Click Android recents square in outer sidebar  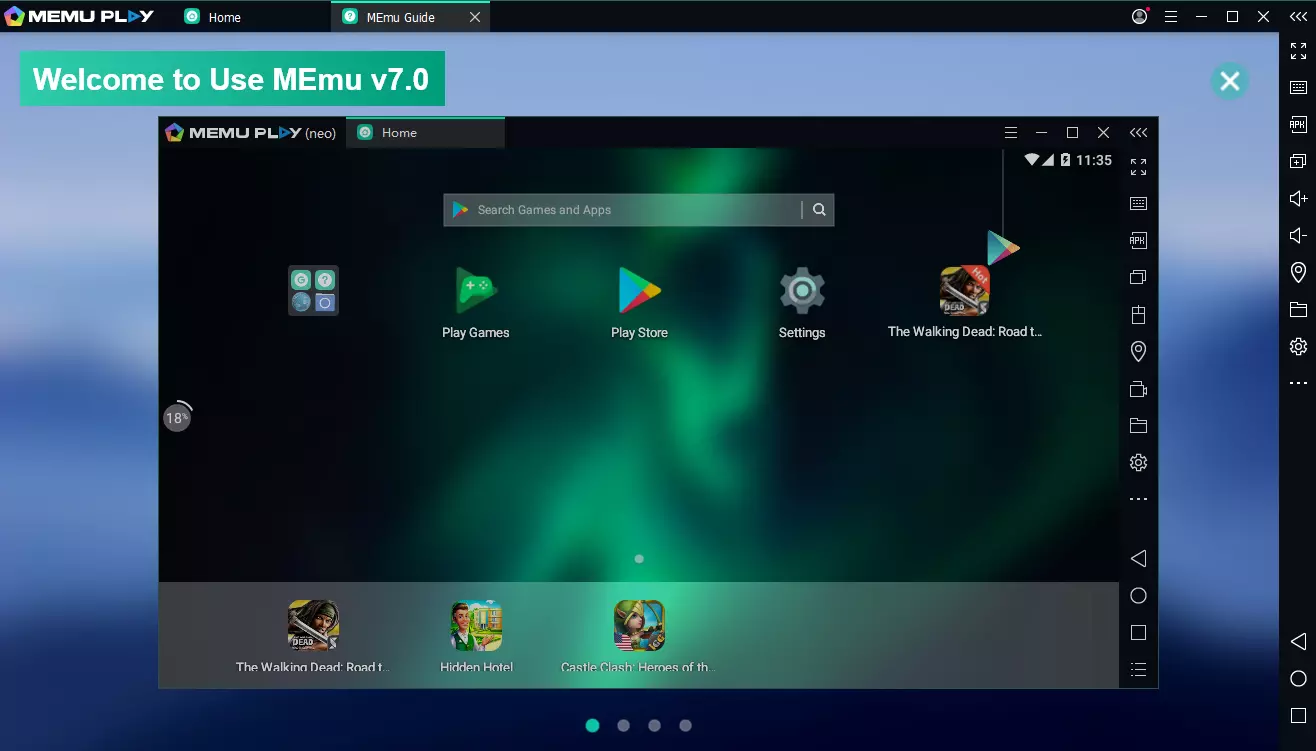click(1298, 716)
